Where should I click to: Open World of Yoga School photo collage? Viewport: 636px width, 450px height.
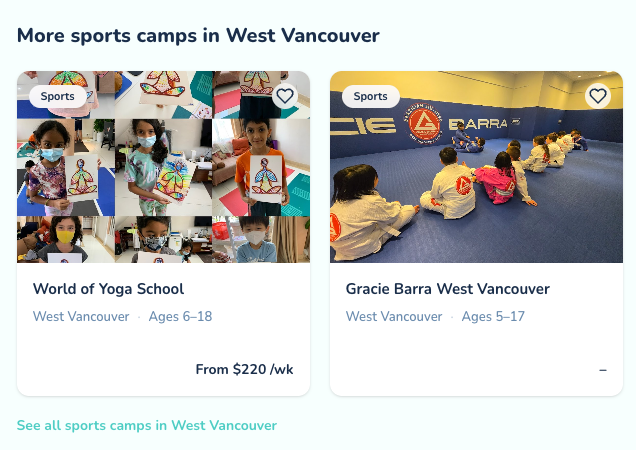(x=163, y=167)
